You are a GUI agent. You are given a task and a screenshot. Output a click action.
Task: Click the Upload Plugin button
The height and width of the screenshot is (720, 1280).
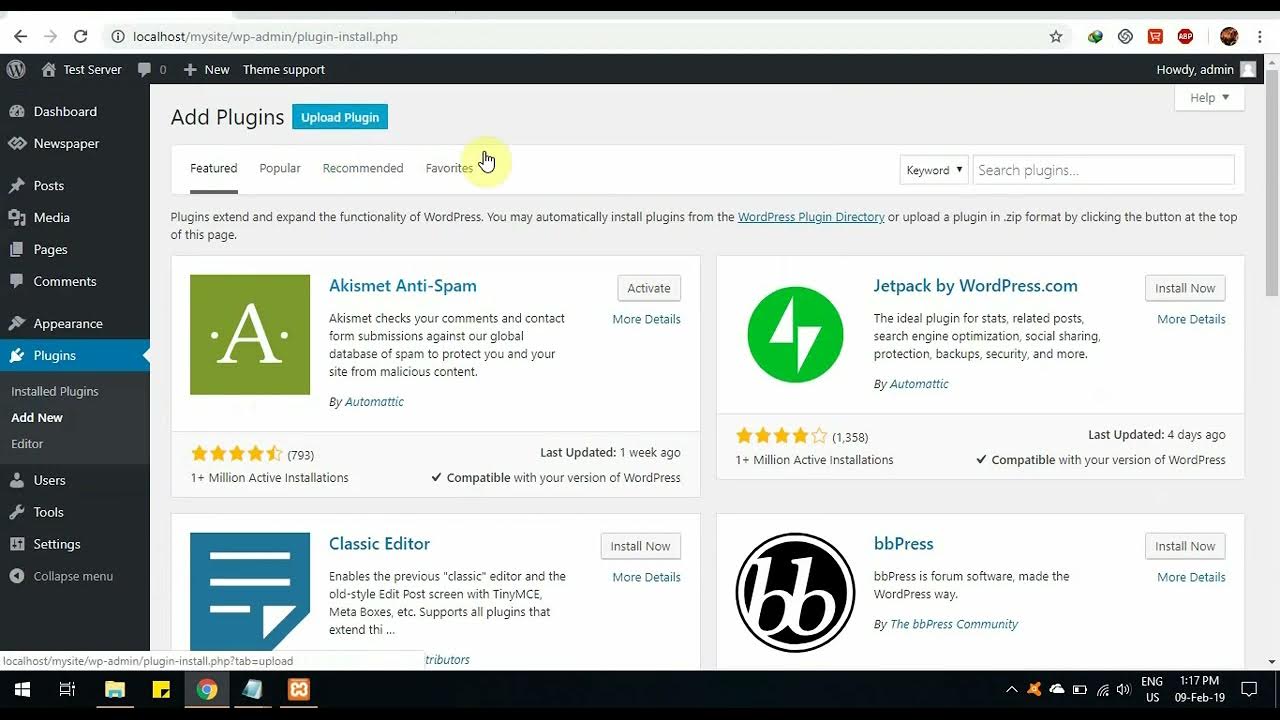340,117
